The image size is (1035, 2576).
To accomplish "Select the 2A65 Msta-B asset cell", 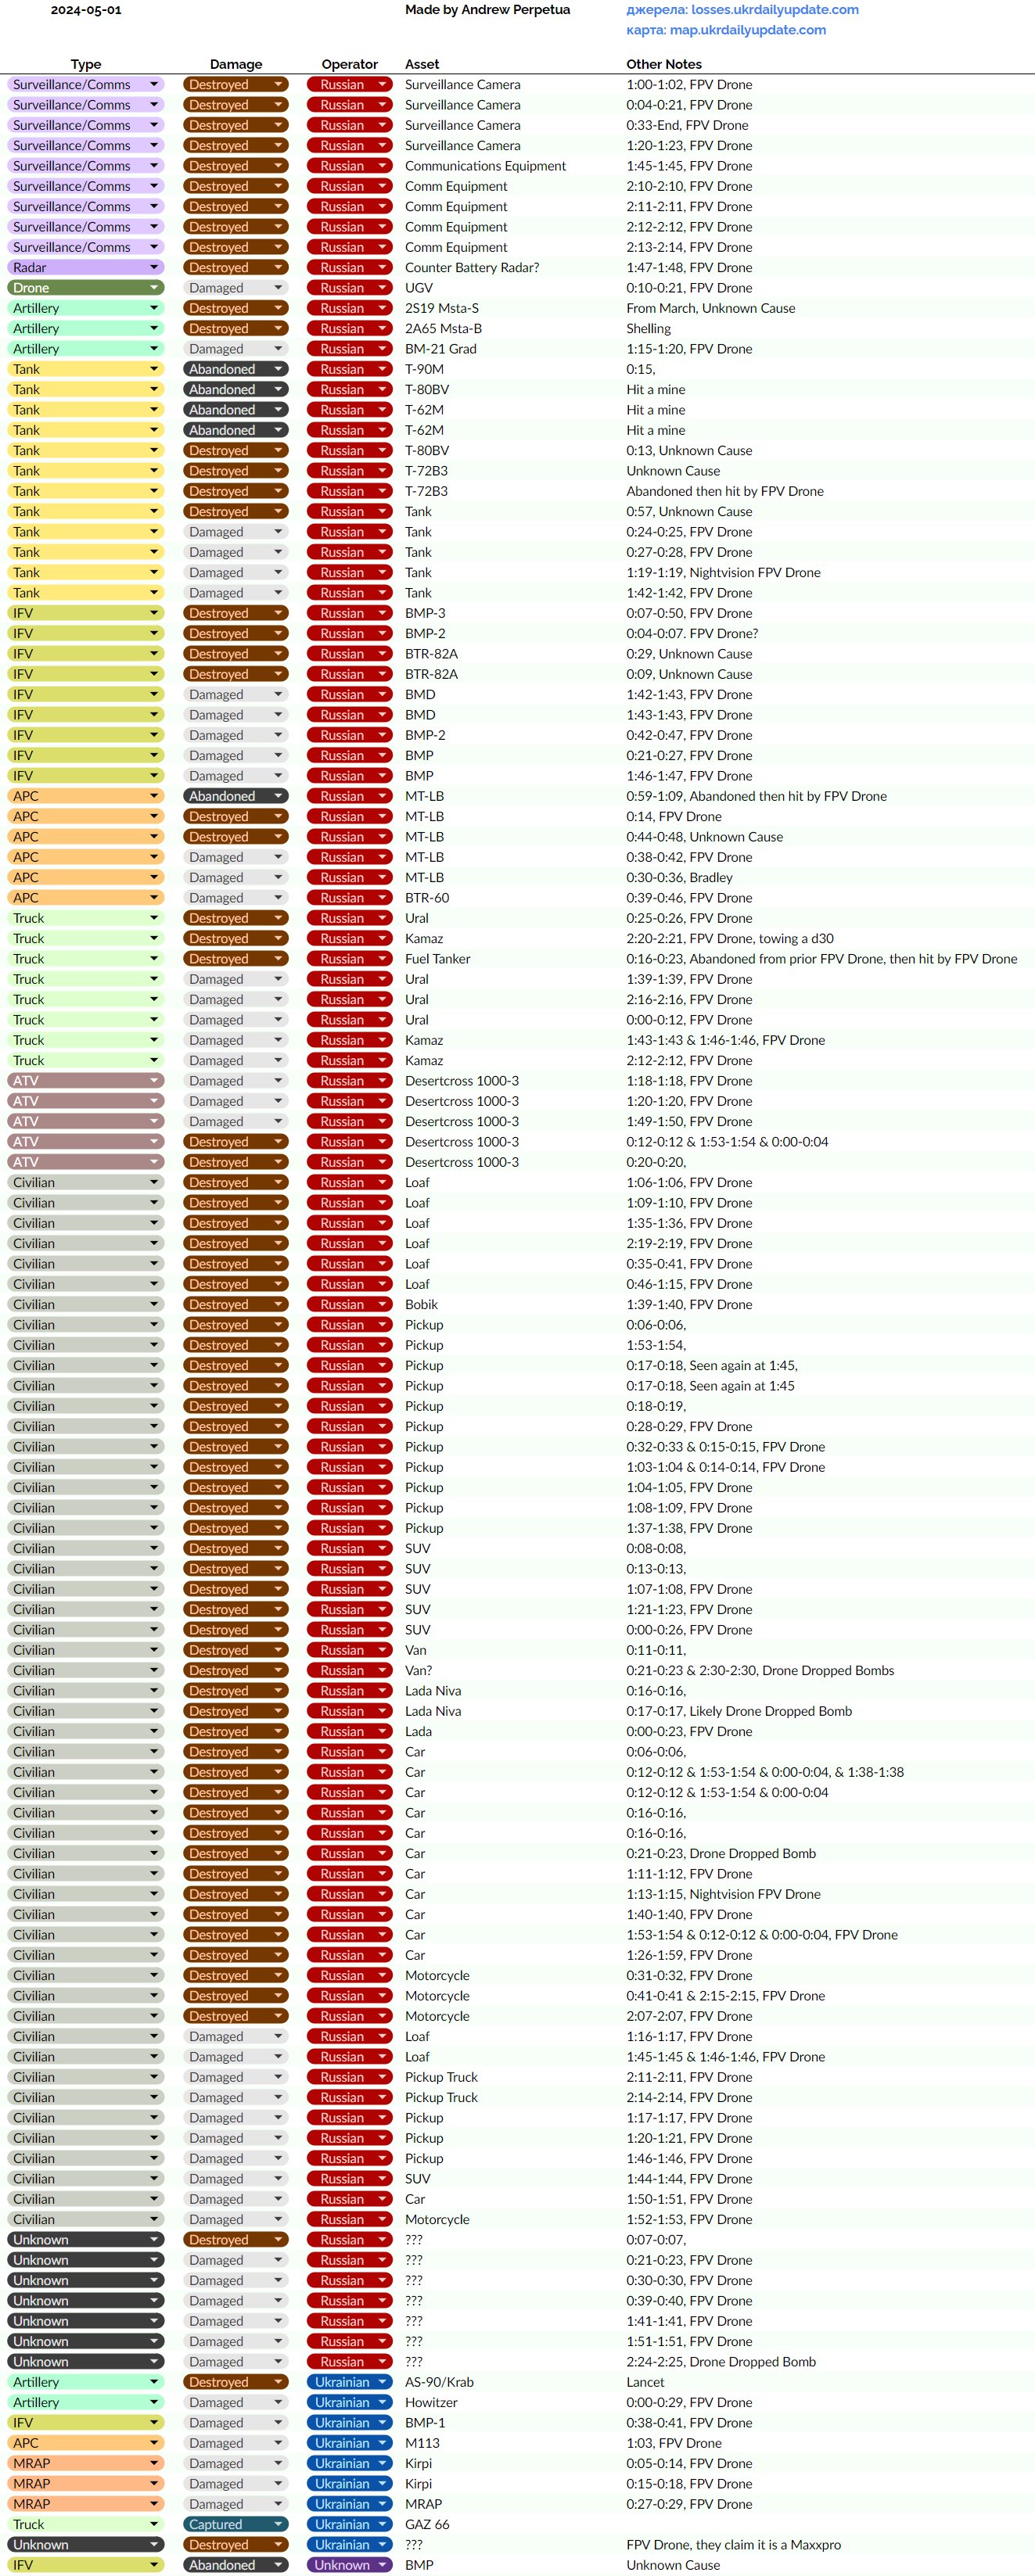I will (x=443, y=329).
